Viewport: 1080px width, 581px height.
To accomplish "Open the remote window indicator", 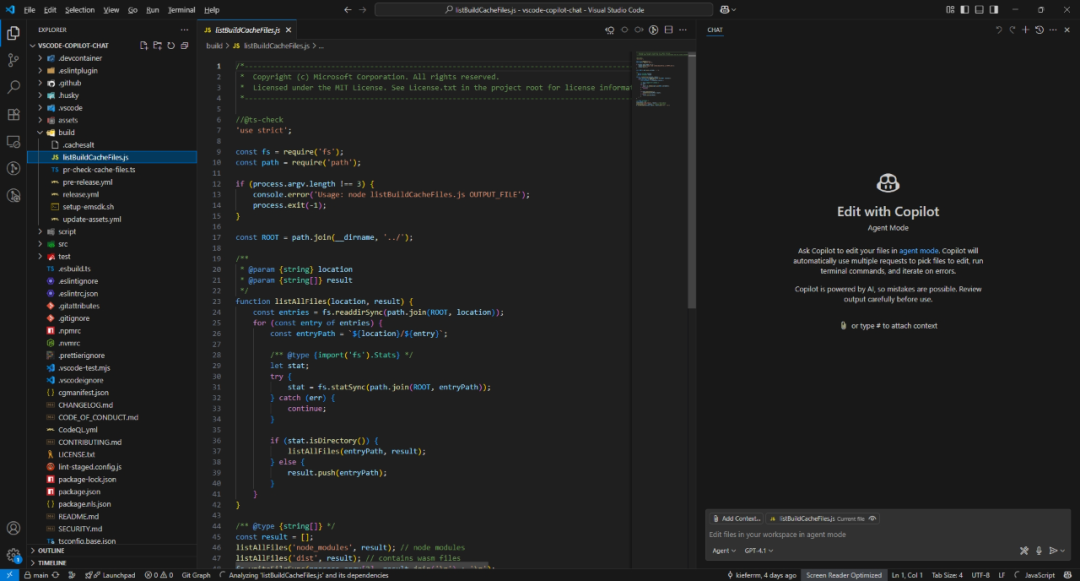I will click(10, 575).
